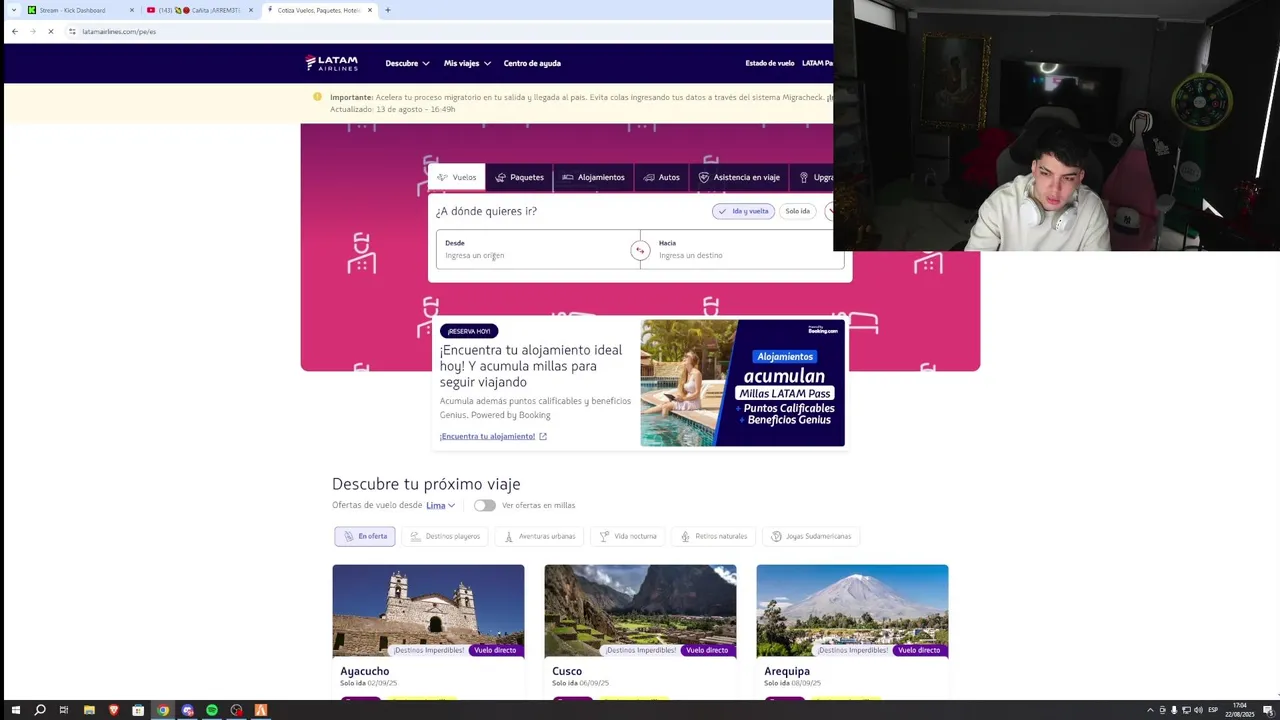
Task: Close the Stream - Kick Dashboard tab
Action: (132, 10)
